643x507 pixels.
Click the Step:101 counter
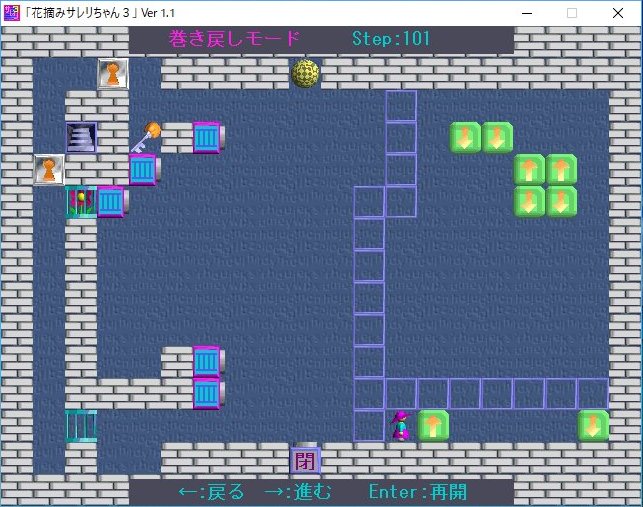[391, 39]
